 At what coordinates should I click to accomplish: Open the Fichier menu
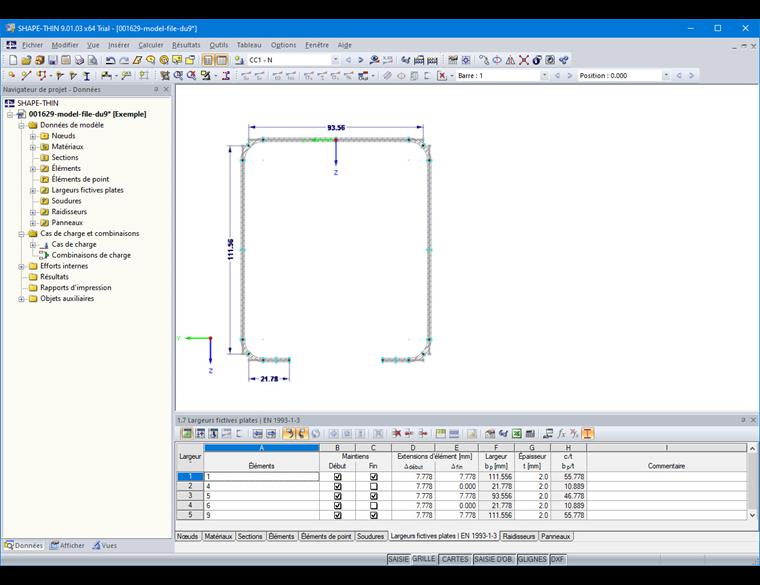(x=32, y=45)
